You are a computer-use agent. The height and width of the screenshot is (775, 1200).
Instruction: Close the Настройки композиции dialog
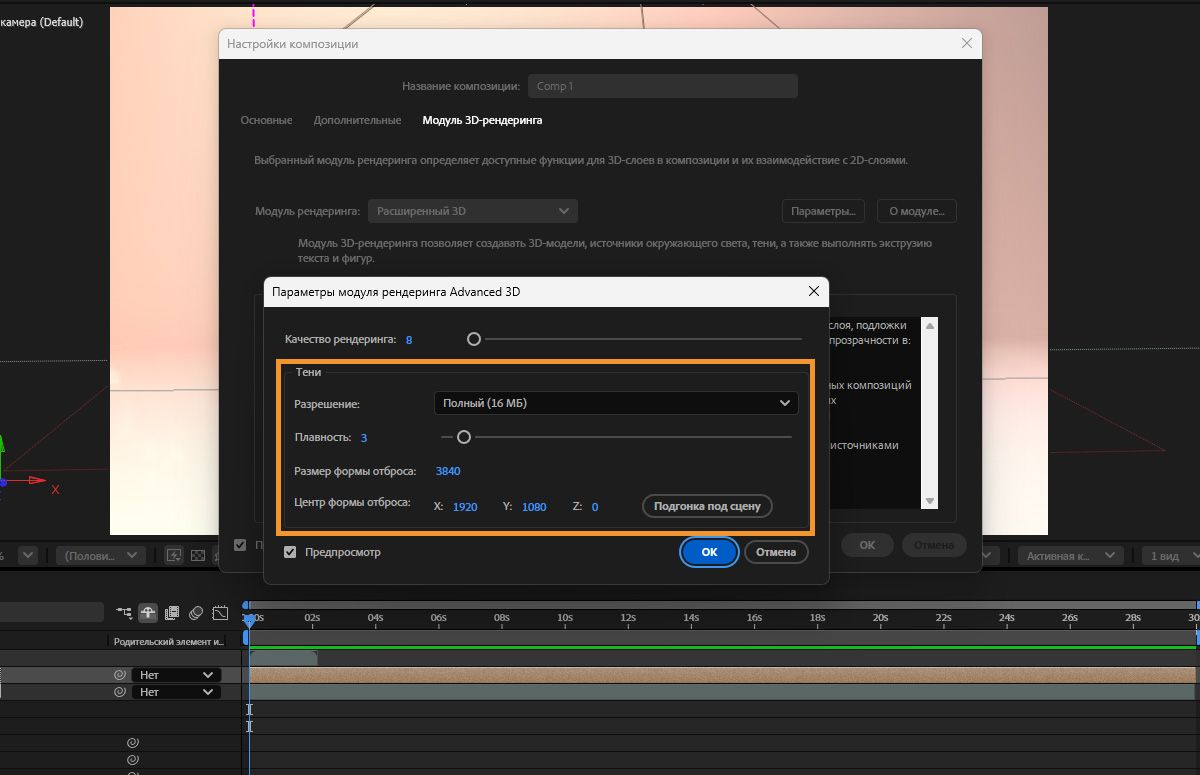966,44
